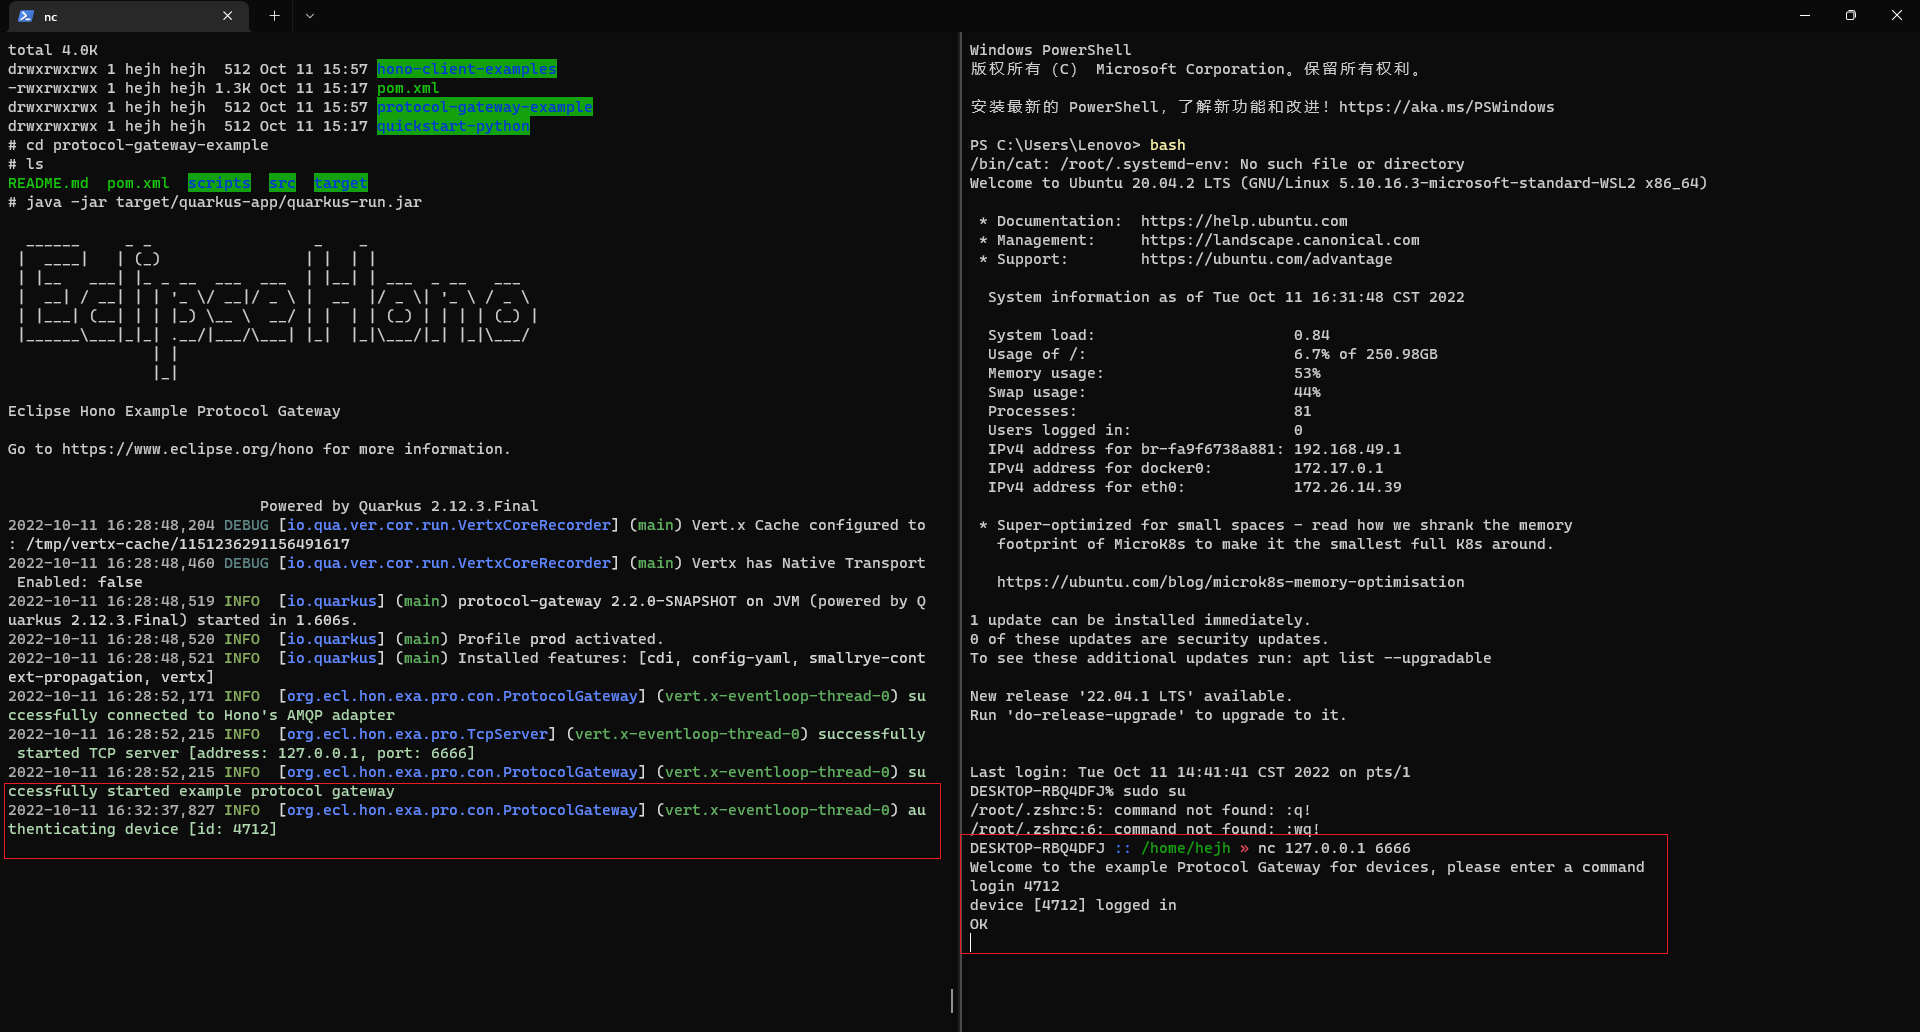
Task: Click the divider between the two panes
Action: tap(960, 500)
